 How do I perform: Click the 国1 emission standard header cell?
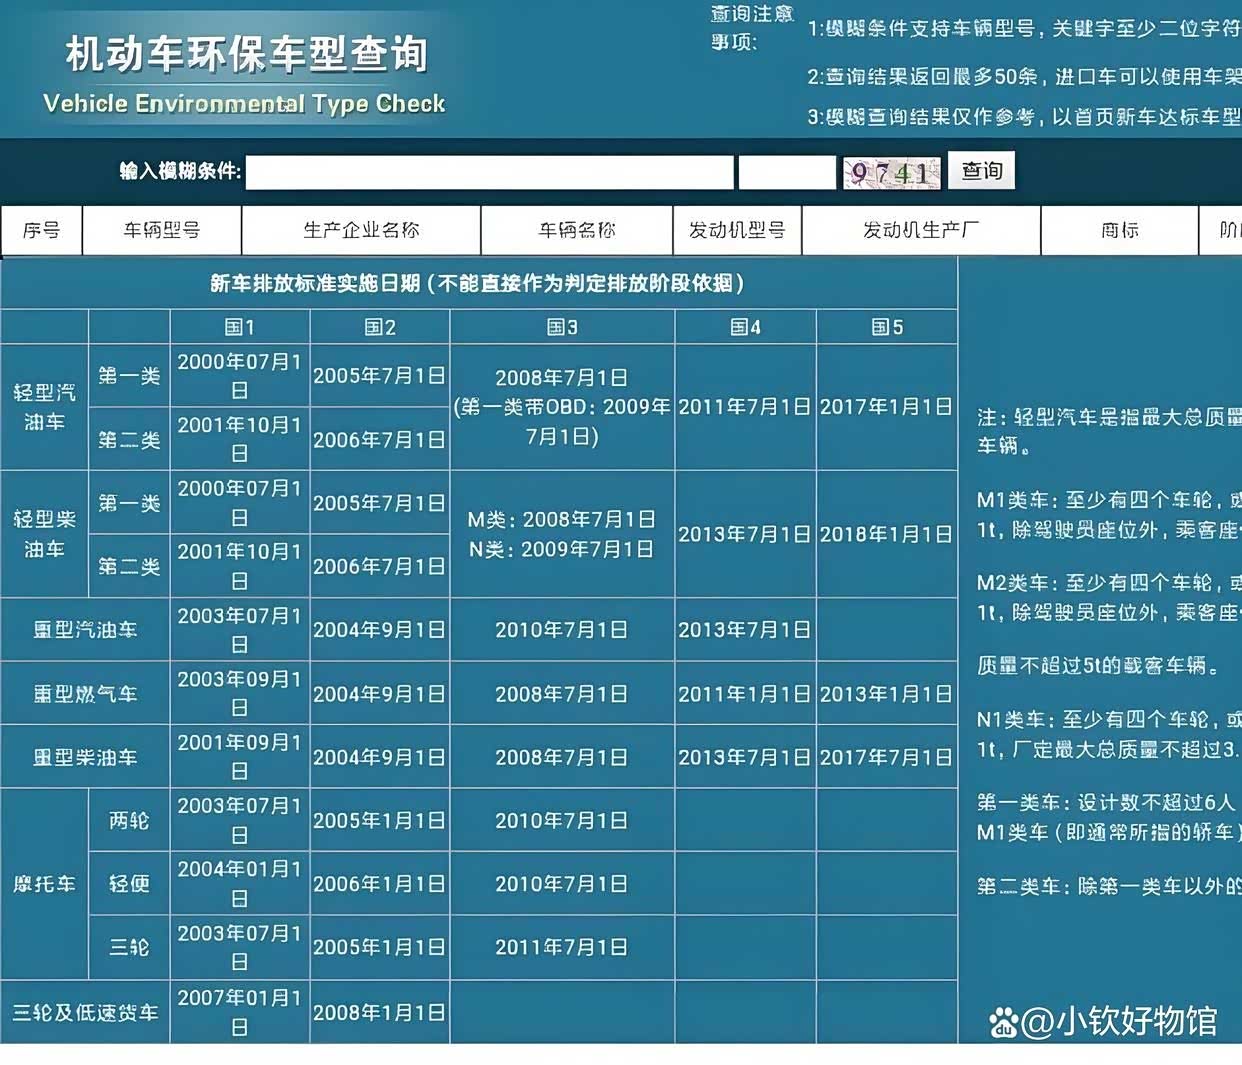(x=240, y=327)
